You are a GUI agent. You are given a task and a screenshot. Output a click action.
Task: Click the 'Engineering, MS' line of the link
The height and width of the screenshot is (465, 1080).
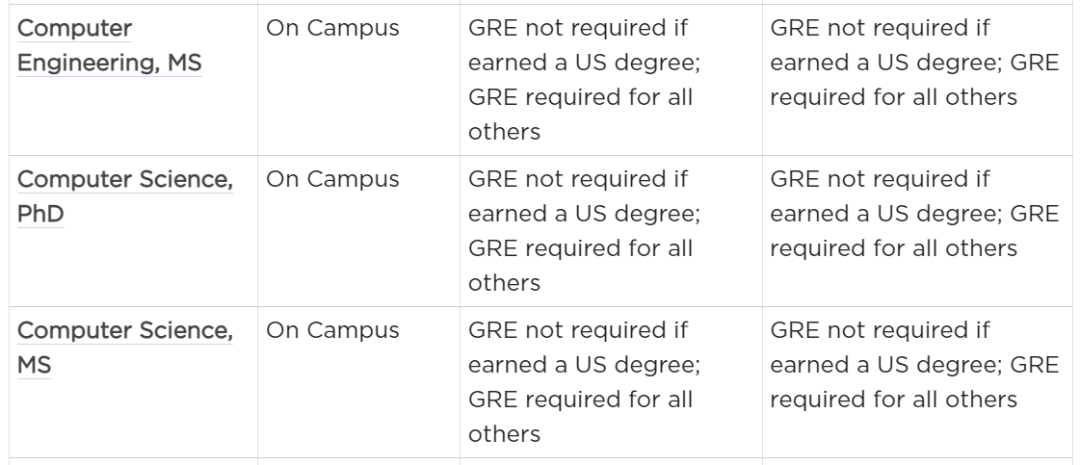(110, 63)
